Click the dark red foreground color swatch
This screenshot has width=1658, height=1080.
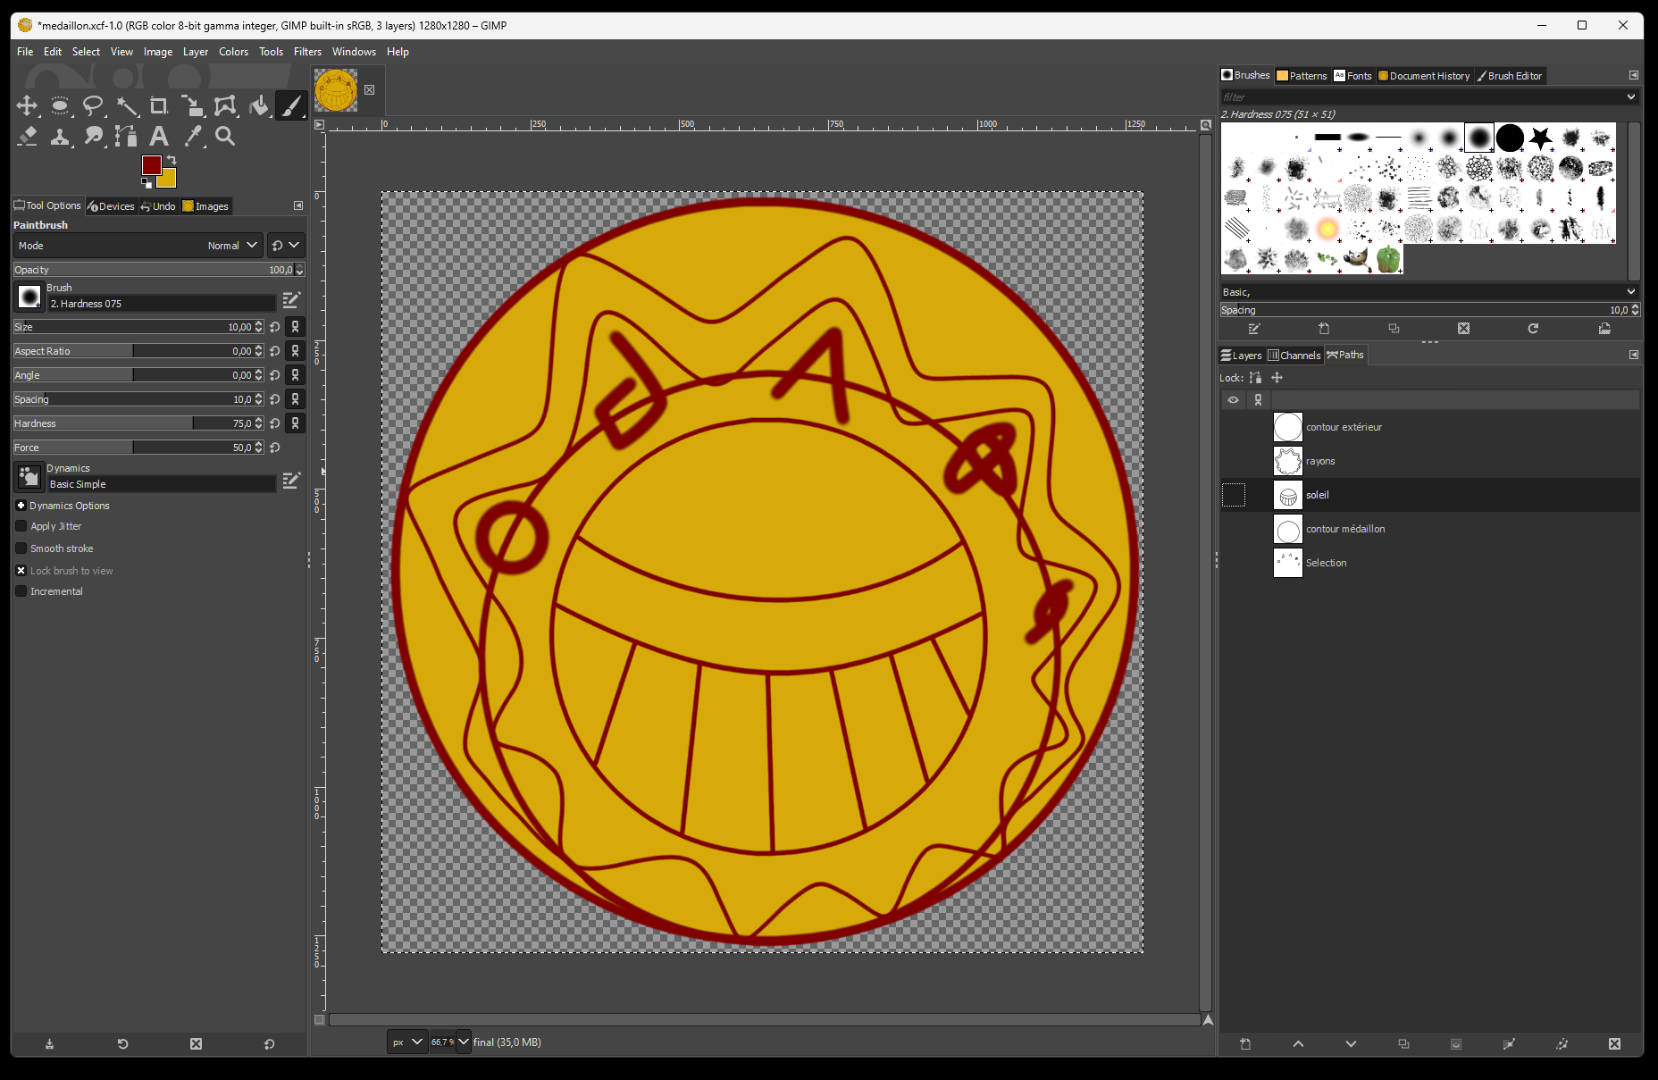click(x=151, y=165)
